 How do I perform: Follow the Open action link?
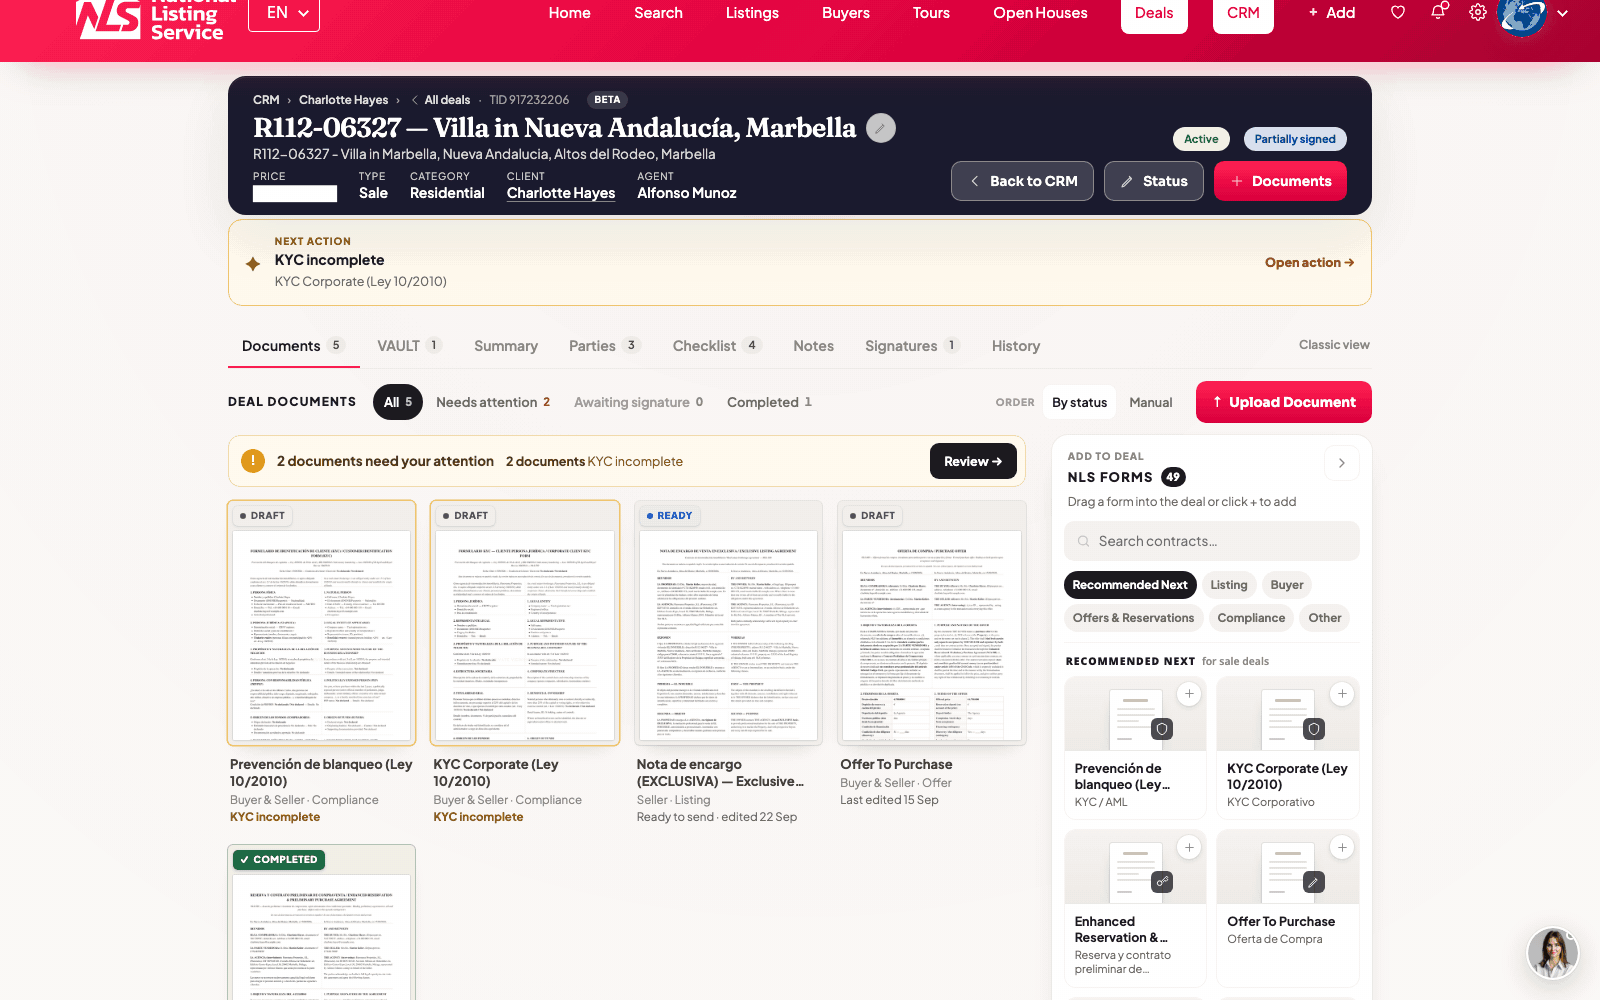(x=1309, y=263)
